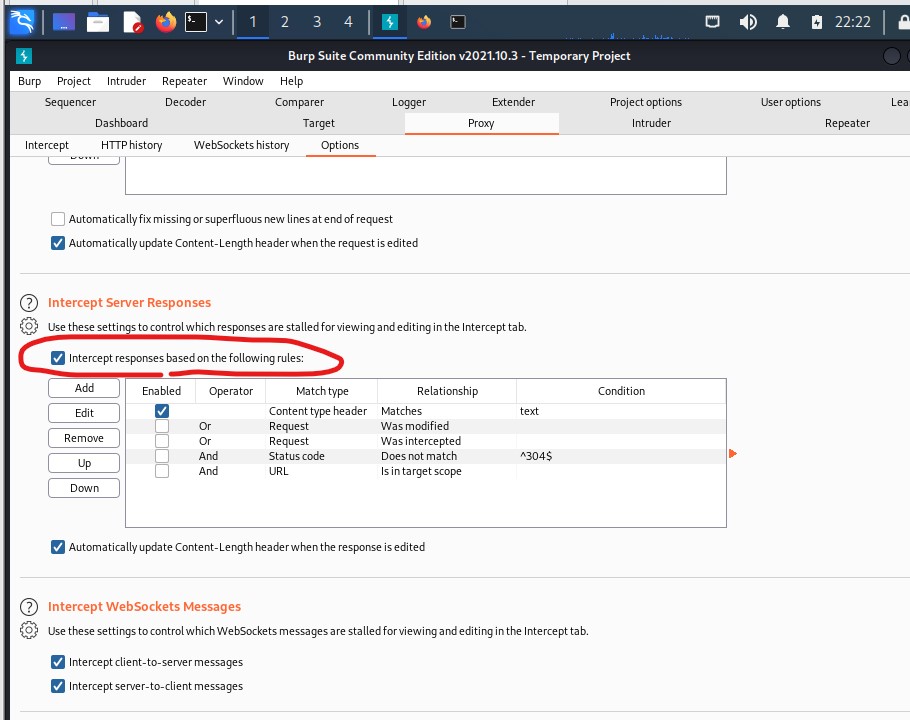Switch to the User options tab
The height and width of the screenshot is (720, 910).
(x=790, y=102)
